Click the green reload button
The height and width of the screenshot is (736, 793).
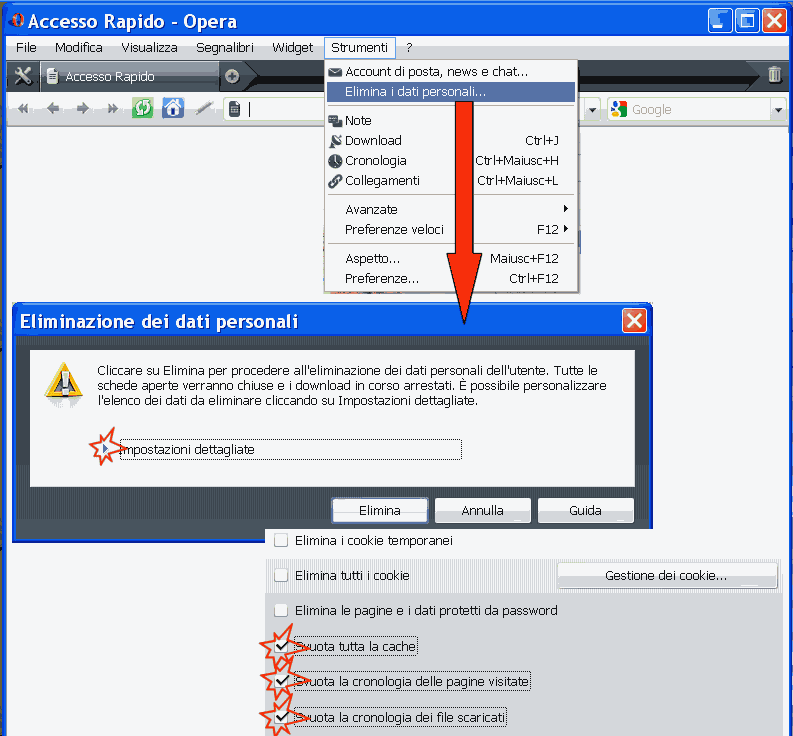coord(142,109)
